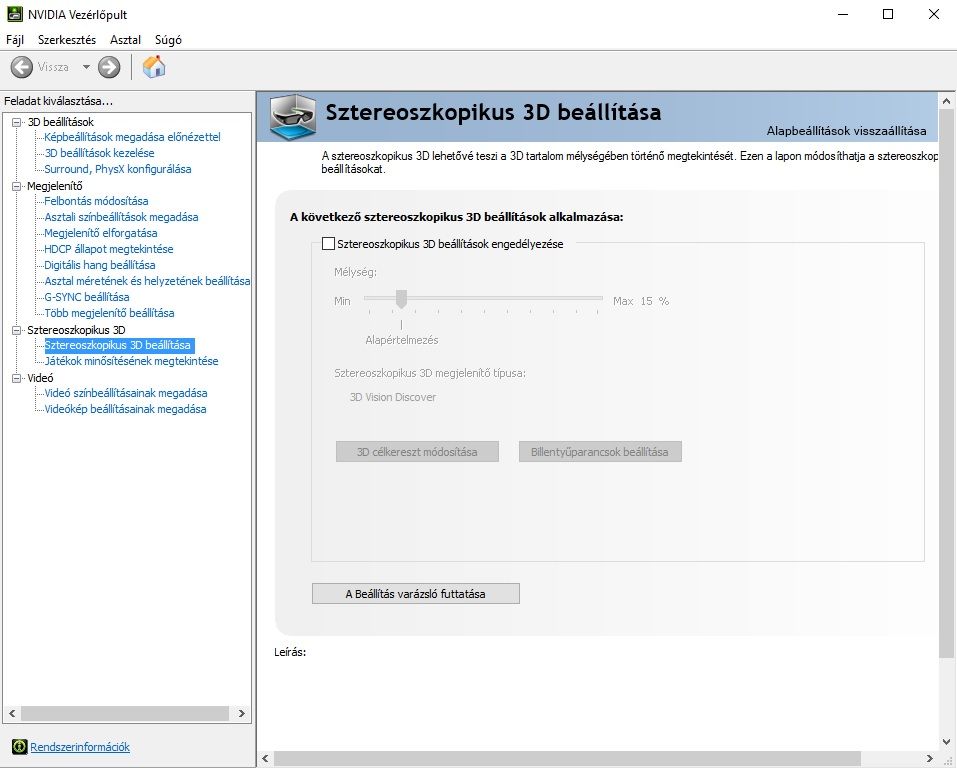Select Felbontás módosítása
The image size is (957, 768).
(96, 201)
